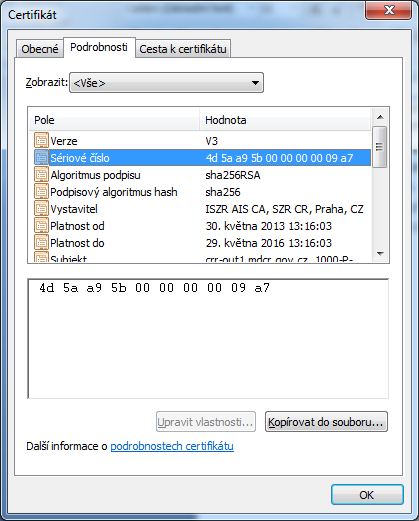Switch to the Obecné tab
This screenshot has width=419, height=521.
40,49
